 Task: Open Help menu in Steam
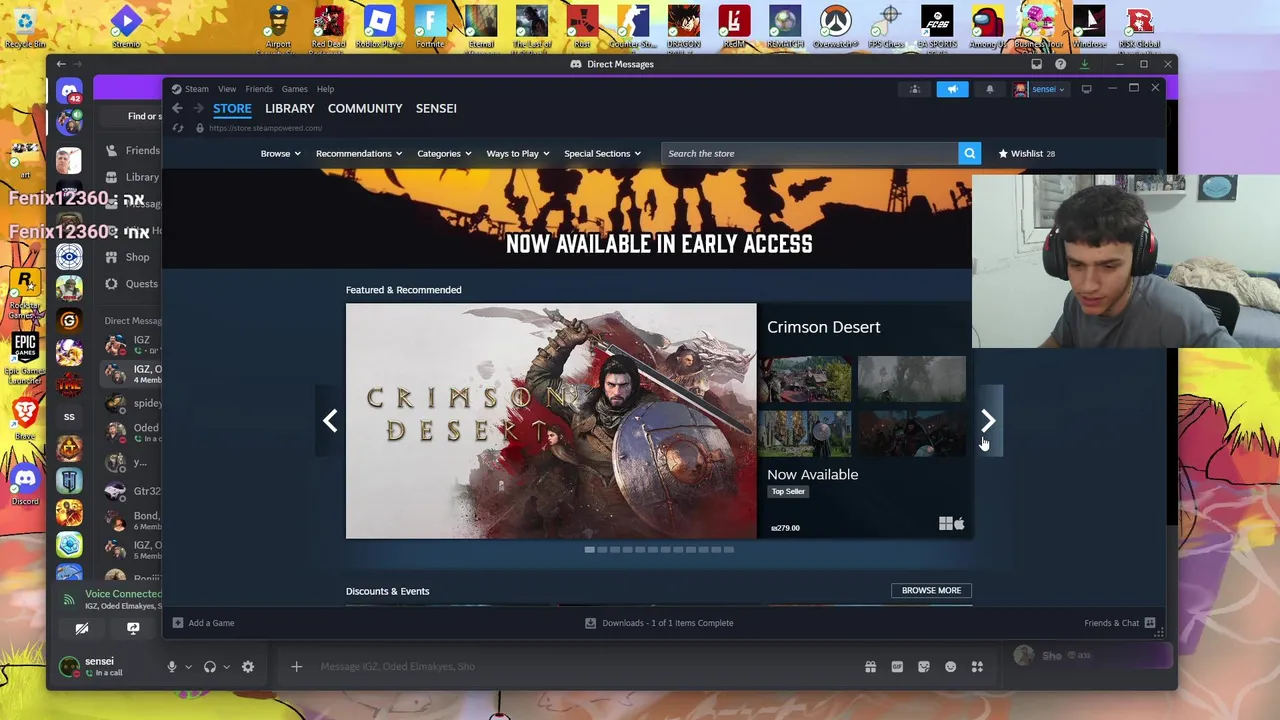coord(325,89)
